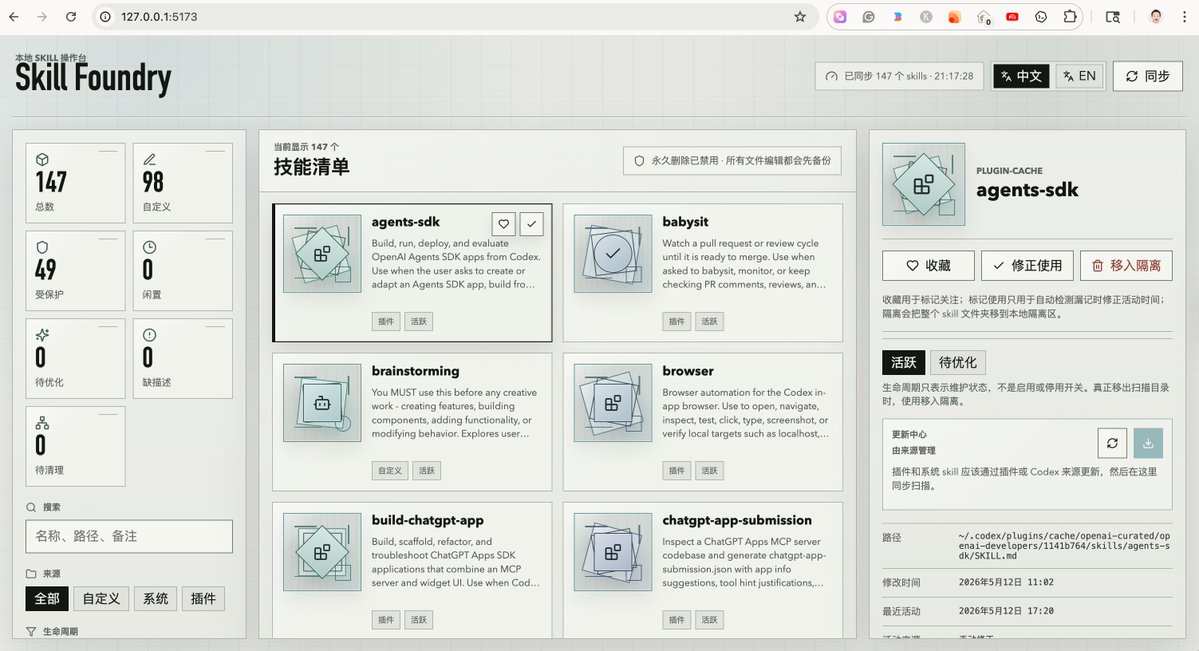Image resolution: width=1199 pixels, height=651 pixels.
Task: Click the 修正使用 button
Action: click(1027, 265)
